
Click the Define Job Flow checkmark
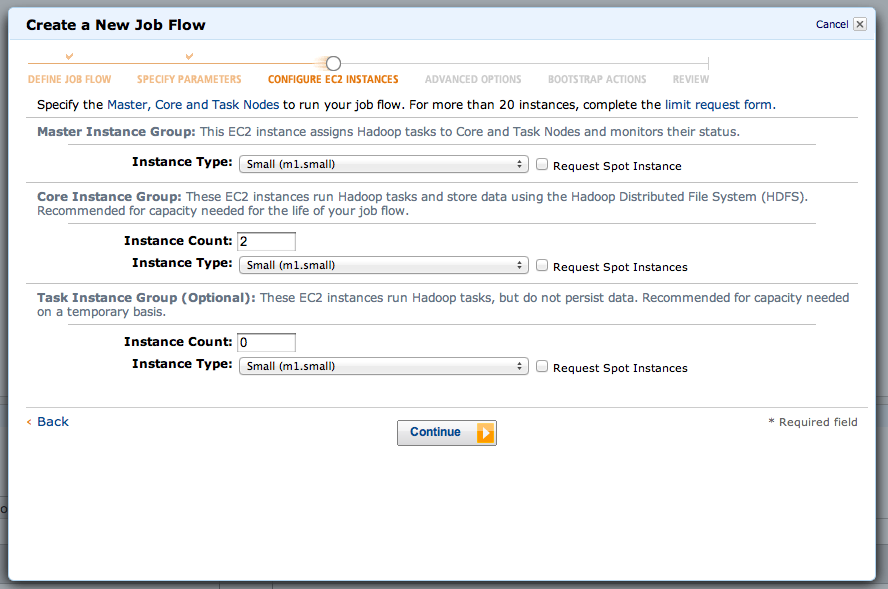click(69, 57)
